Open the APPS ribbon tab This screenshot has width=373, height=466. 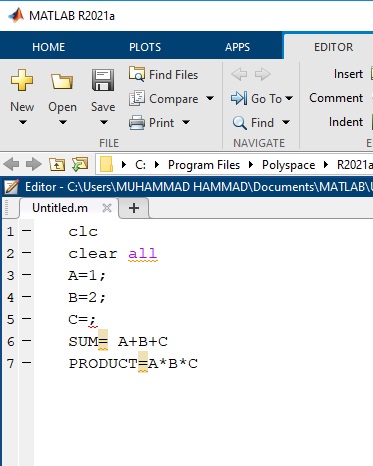click(237, 47)
